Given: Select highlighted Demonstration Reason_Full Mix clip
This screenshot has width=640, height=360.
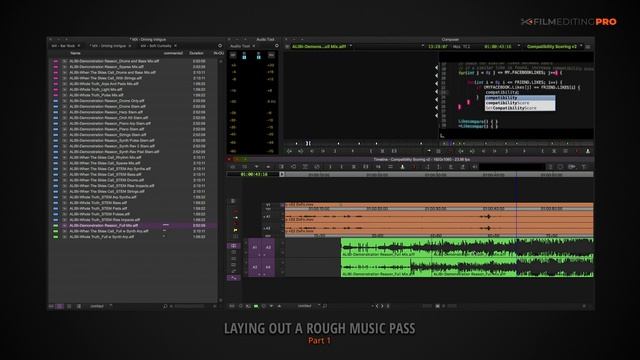Looking at the screenshot, I should tap(103, 225).
